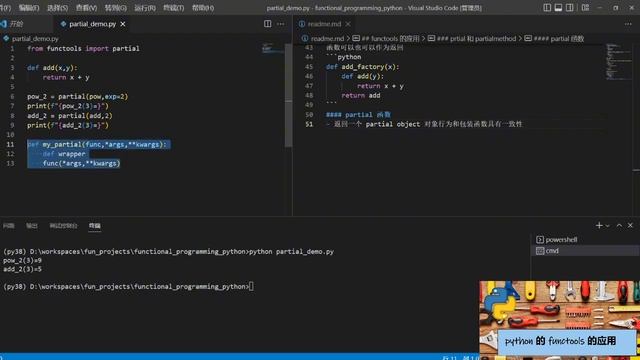Open the 查看(V) menu
640x360 pixels.
(x=87, y=8)
